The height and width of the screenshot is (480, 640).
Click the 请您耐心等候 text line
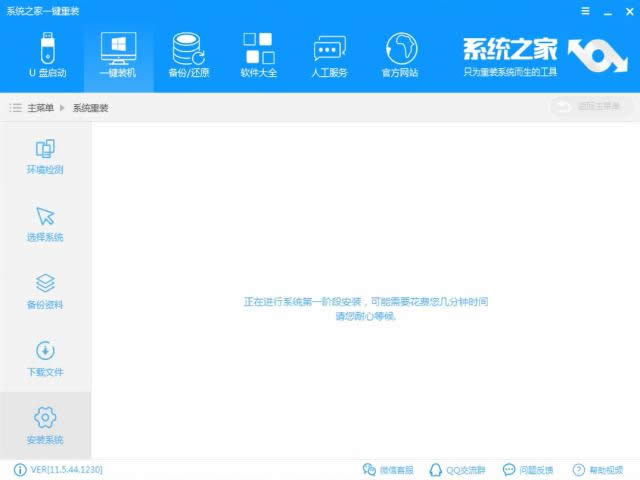pyautogui.click(x=366, y=316)
